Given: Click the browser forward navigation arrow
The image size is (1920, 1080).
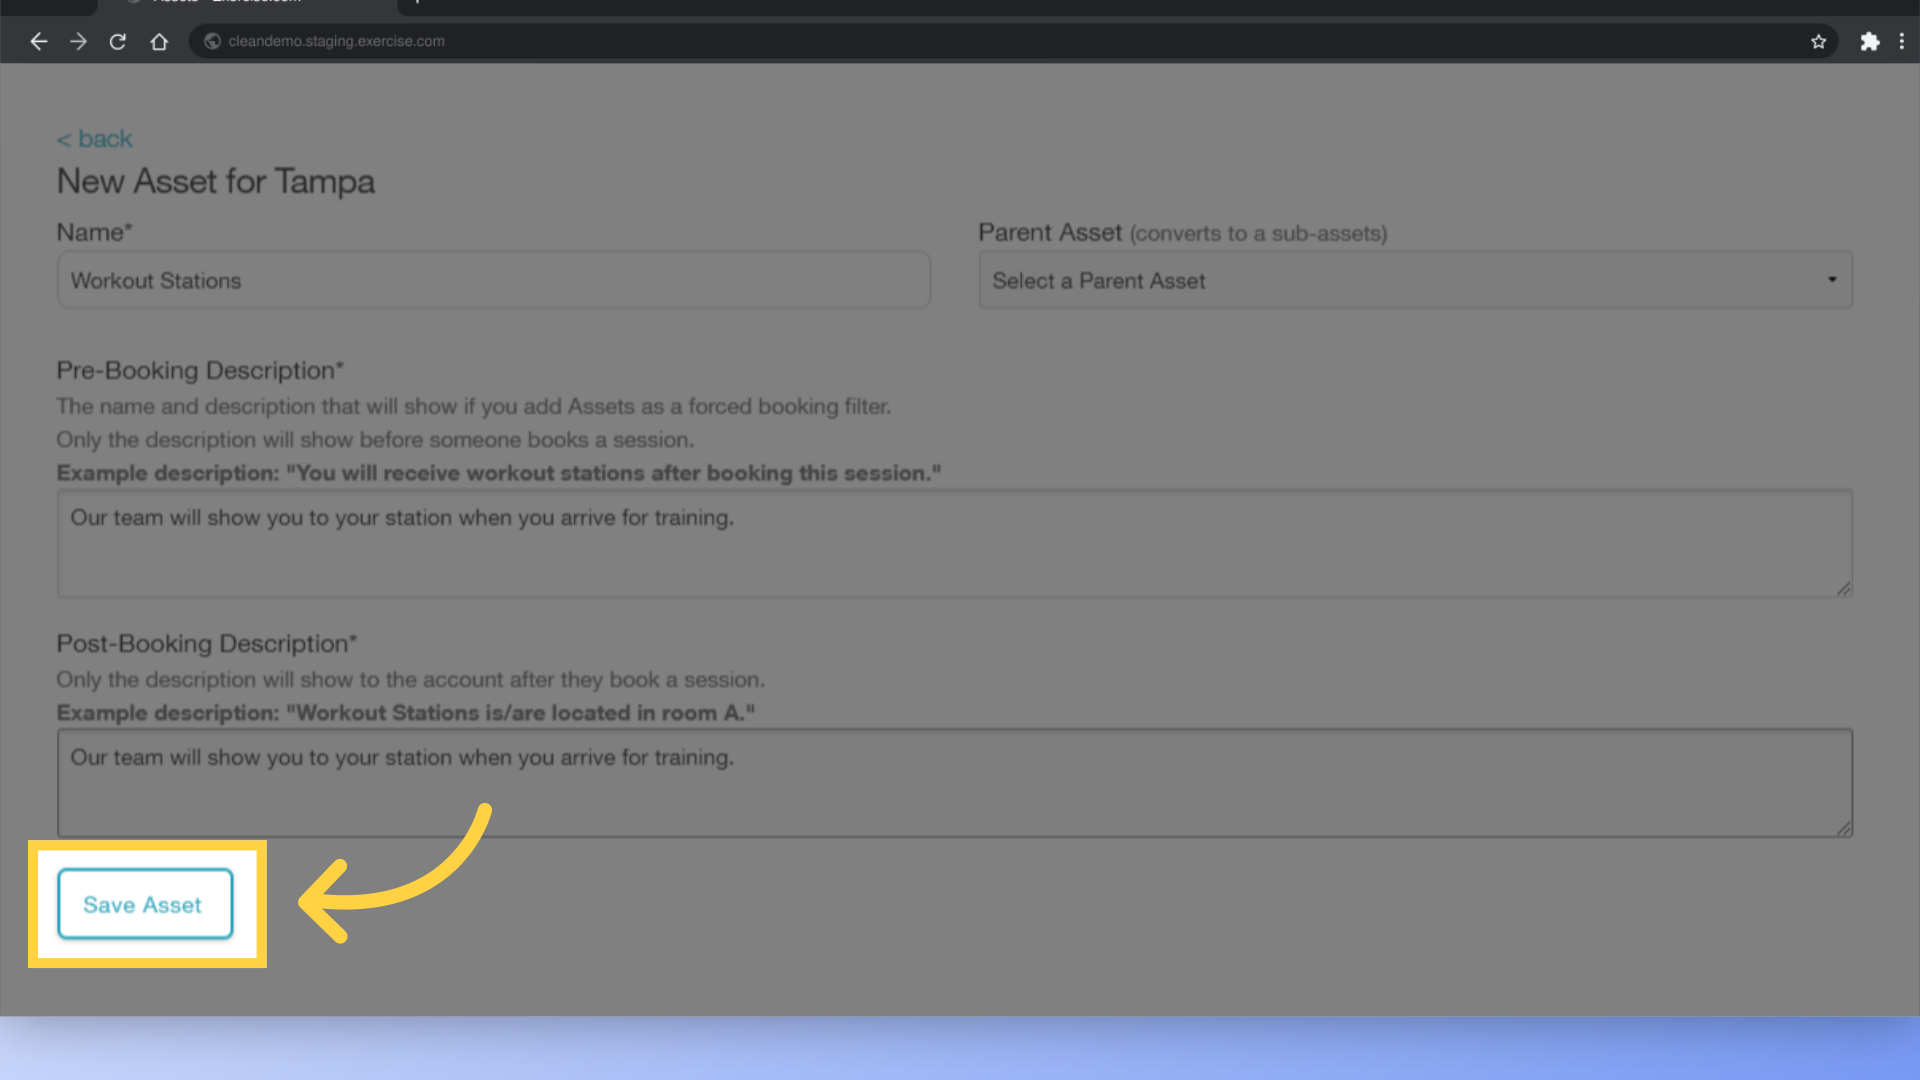Looking at the screenshot, I should coord(78,41).
